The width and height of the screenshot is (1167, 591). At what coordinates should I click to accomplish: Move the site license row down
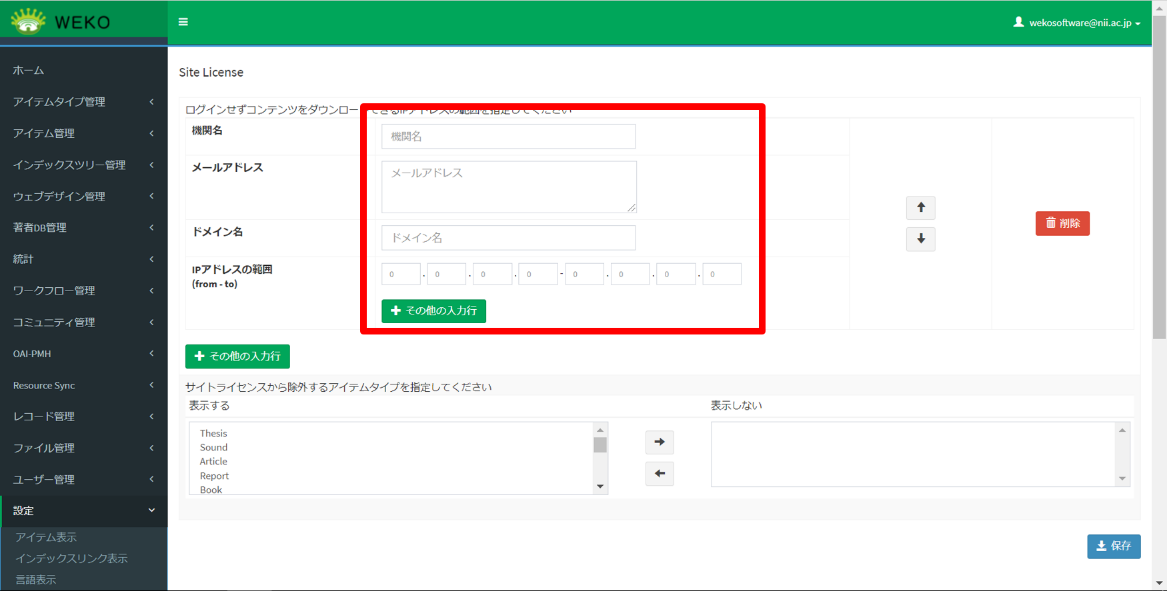point(920,239)
